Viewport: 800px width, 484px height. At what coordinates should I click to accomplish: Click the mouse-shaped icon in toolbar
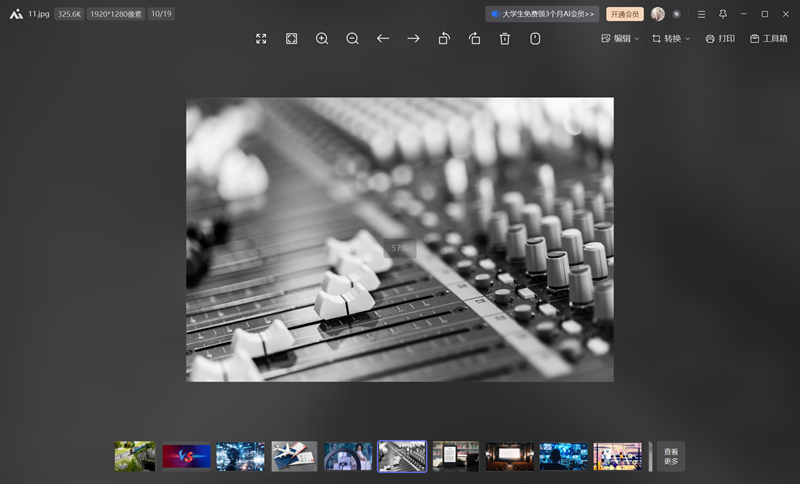[x=535, y=38]
